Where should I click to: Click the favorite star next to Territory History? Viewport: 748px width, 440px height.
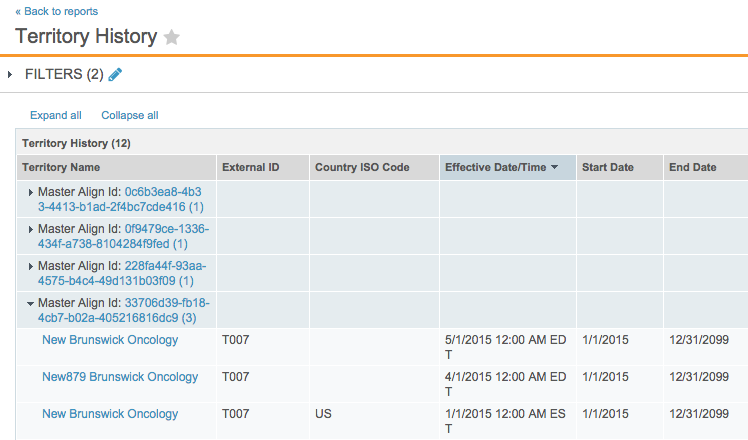click(172, 37)
